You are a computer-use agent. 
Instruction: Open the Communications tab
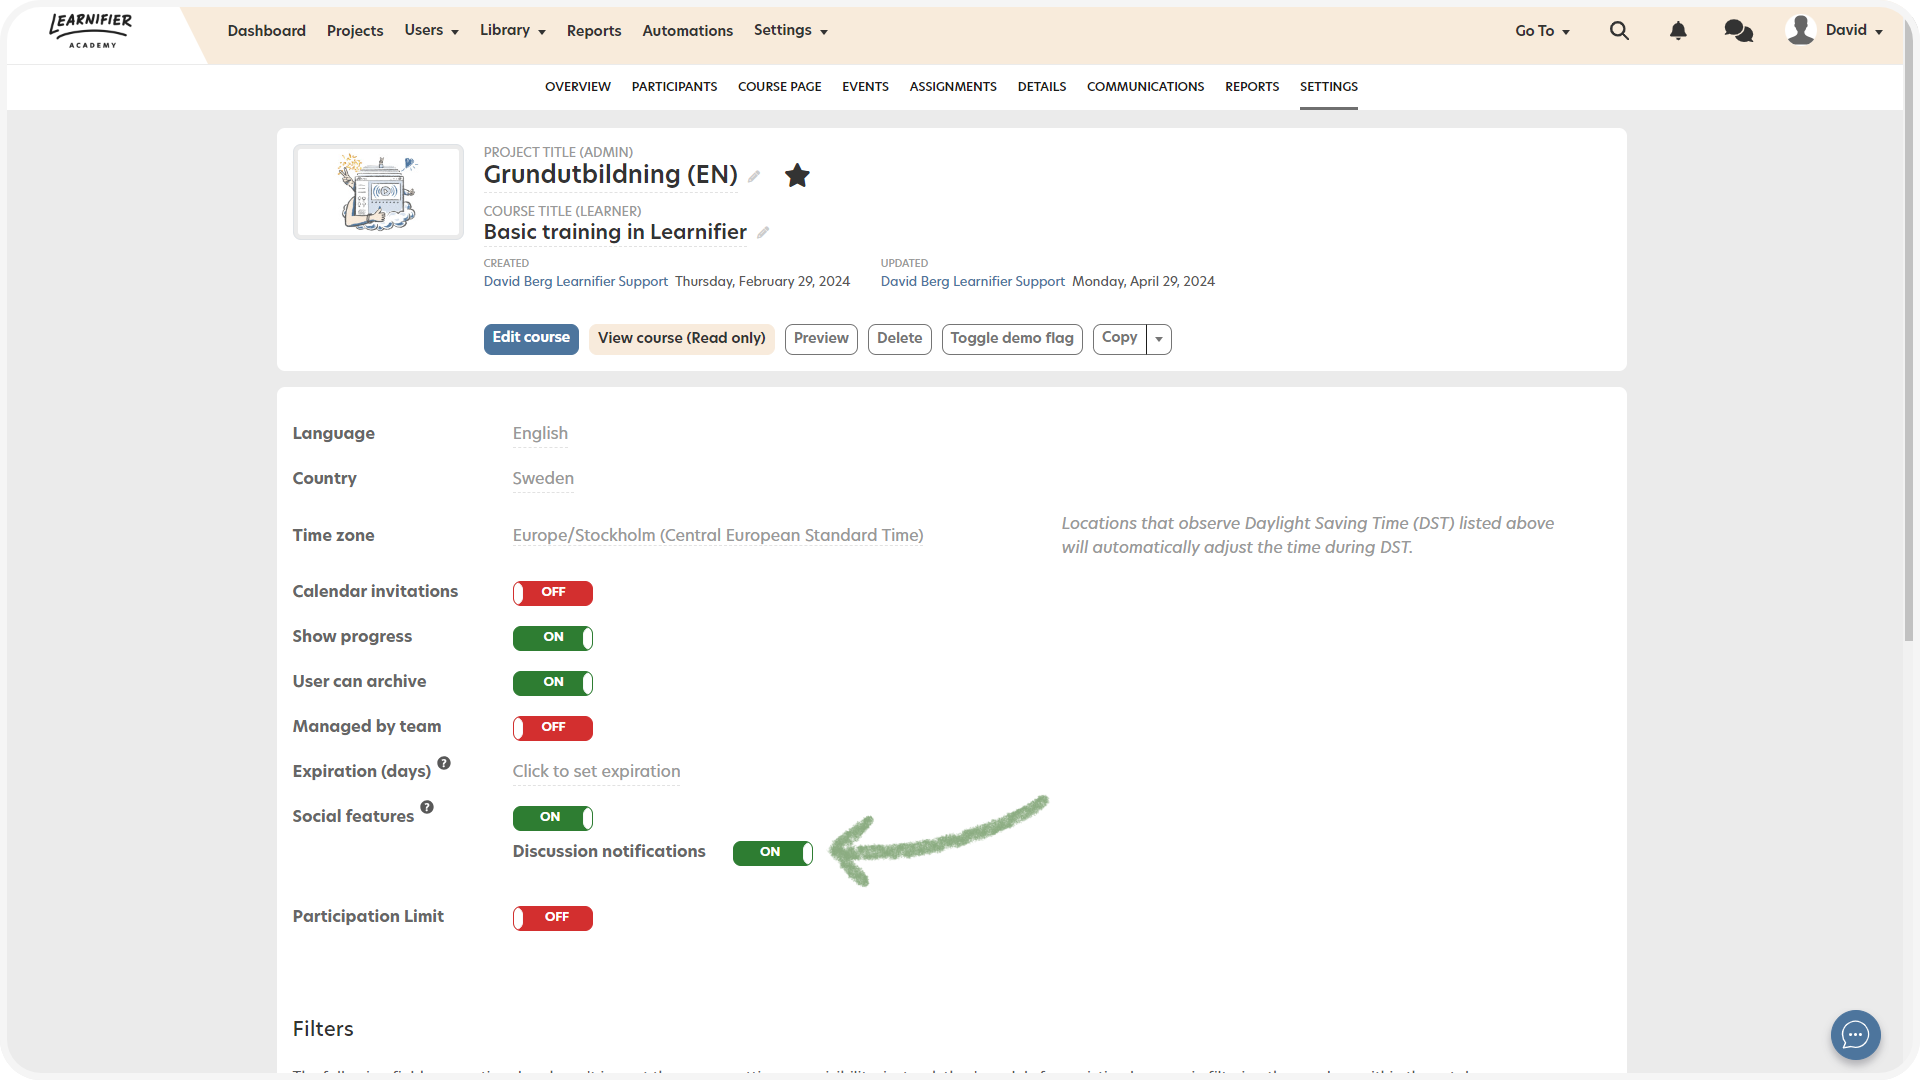[1145, 87]
